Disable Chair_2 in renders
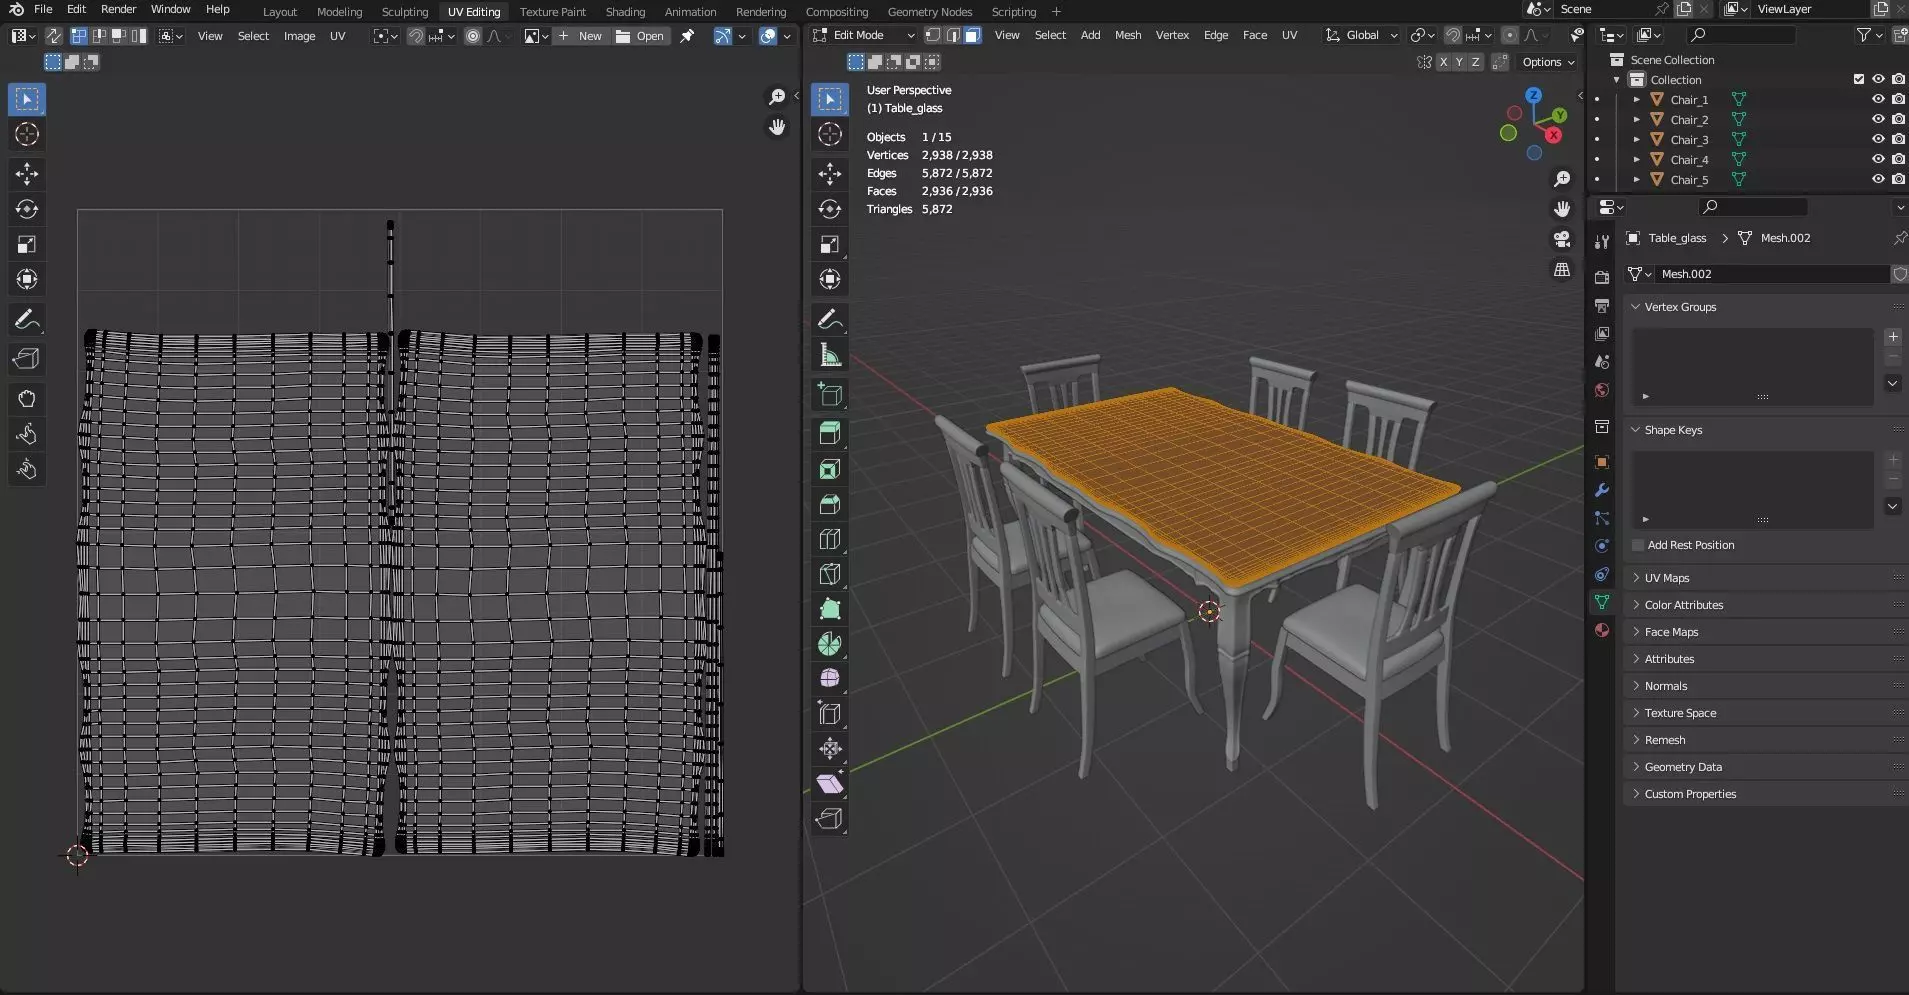 pyautogui.click(x=1898, y=119)
